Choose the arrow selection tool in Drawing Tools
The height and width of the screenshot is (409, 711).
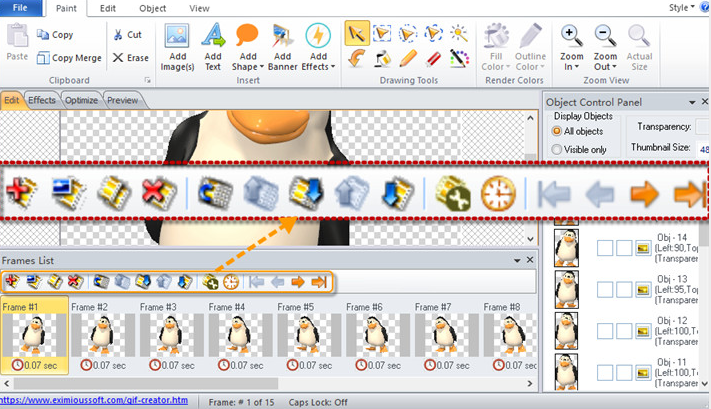pos(355,34)
